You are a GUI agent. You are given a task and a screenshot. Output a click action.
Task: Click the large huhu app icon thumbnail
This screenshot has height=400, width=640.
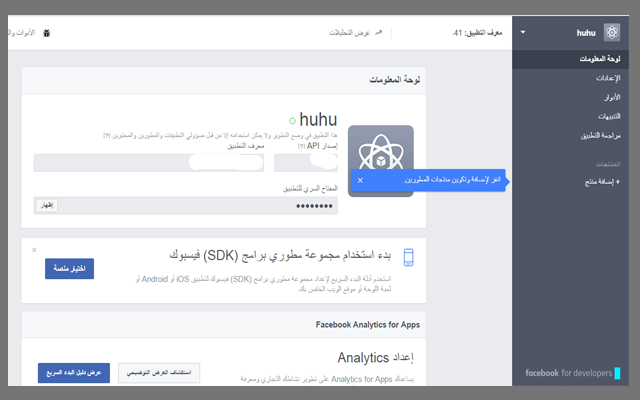tap(381, 161)
